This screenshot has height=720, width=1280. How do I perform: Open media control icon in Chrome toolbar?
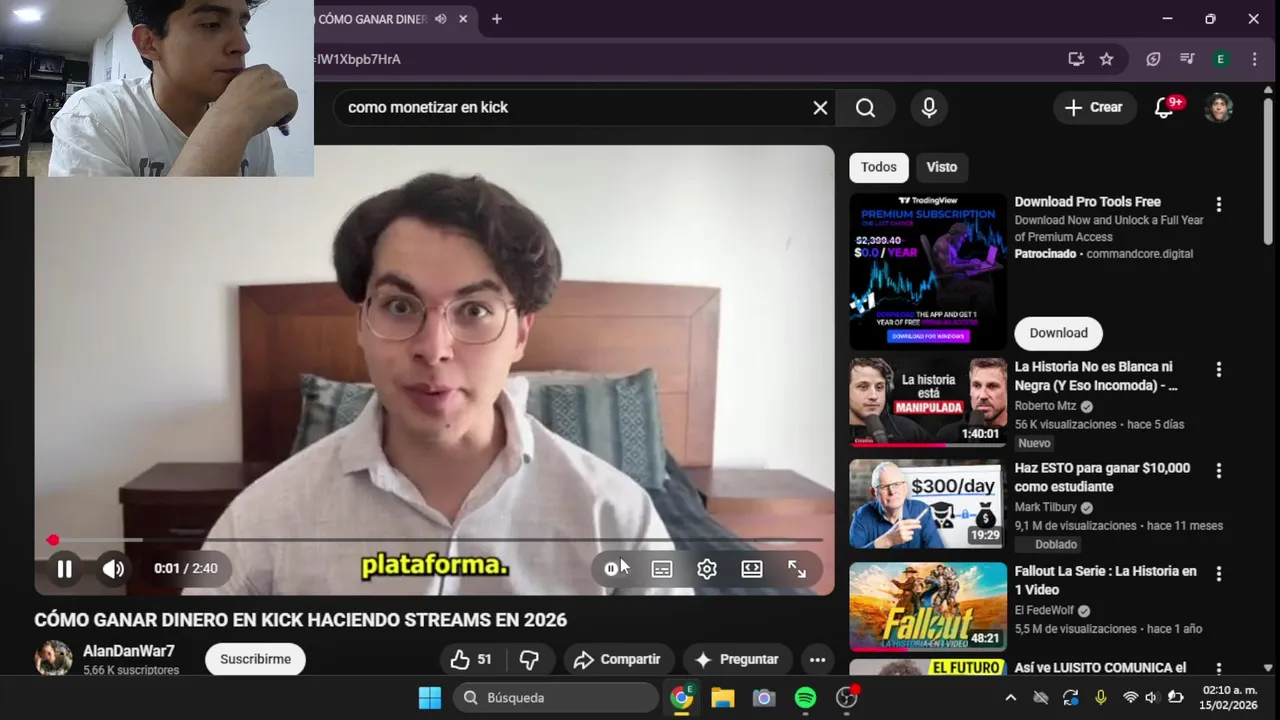click(x=1187, y=59)
